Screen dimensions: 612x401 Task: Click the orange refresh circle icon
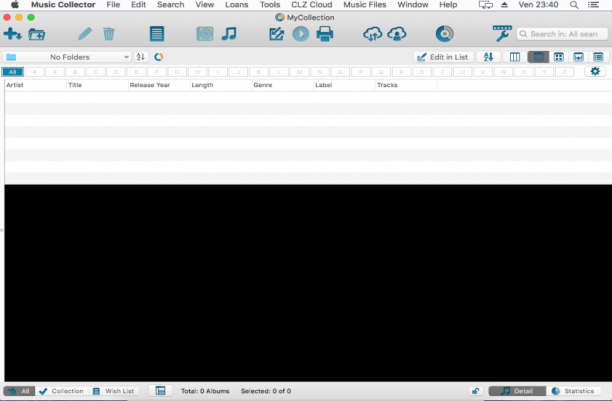(158, 57)
